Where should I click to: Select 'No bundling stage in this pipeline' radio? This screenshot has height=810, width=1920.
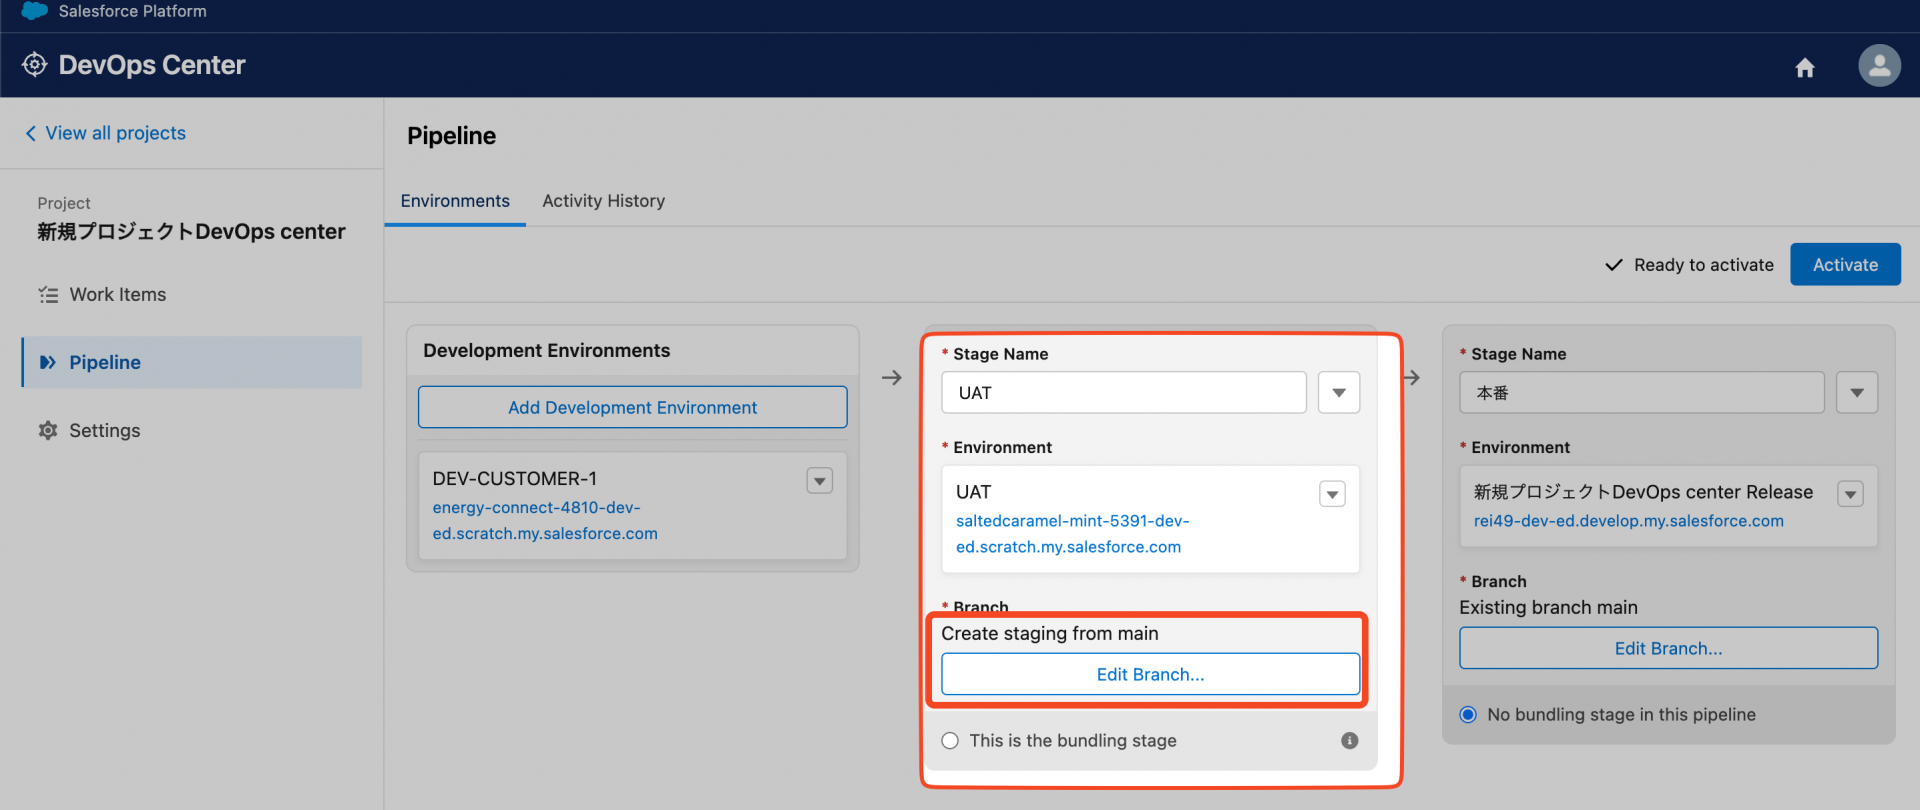[1468, 715]
